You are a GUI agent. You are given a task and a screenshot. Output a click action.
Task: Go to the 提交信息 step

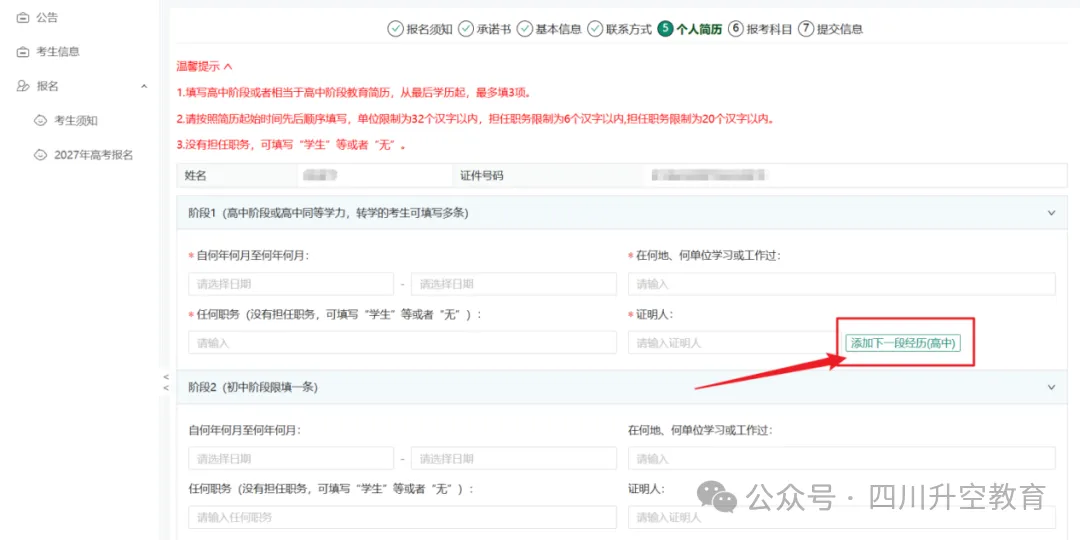click(x=840, y=29)
